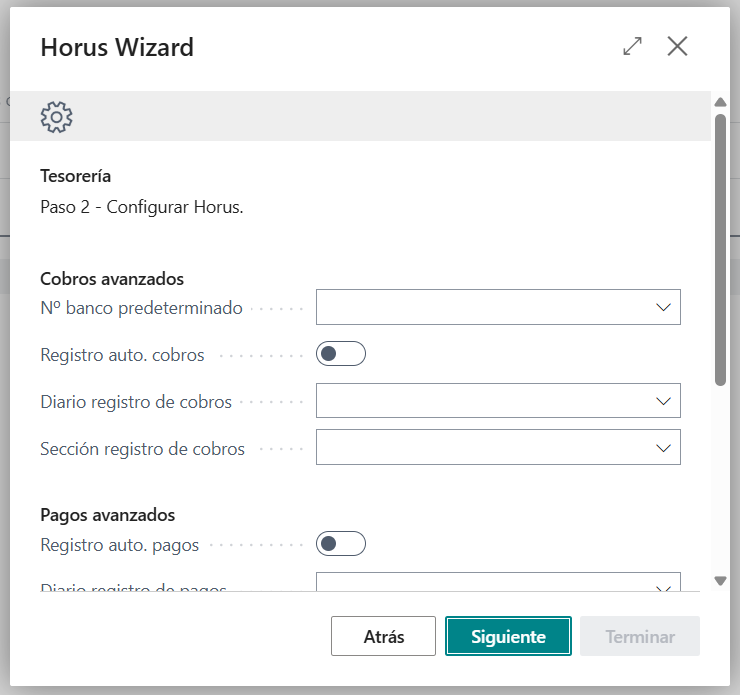Image resolution: width=740 pixels, height=695 pixels.
Task: Open Diario registro de cobros dropdown arrow
Action: [x=663, y=401]
